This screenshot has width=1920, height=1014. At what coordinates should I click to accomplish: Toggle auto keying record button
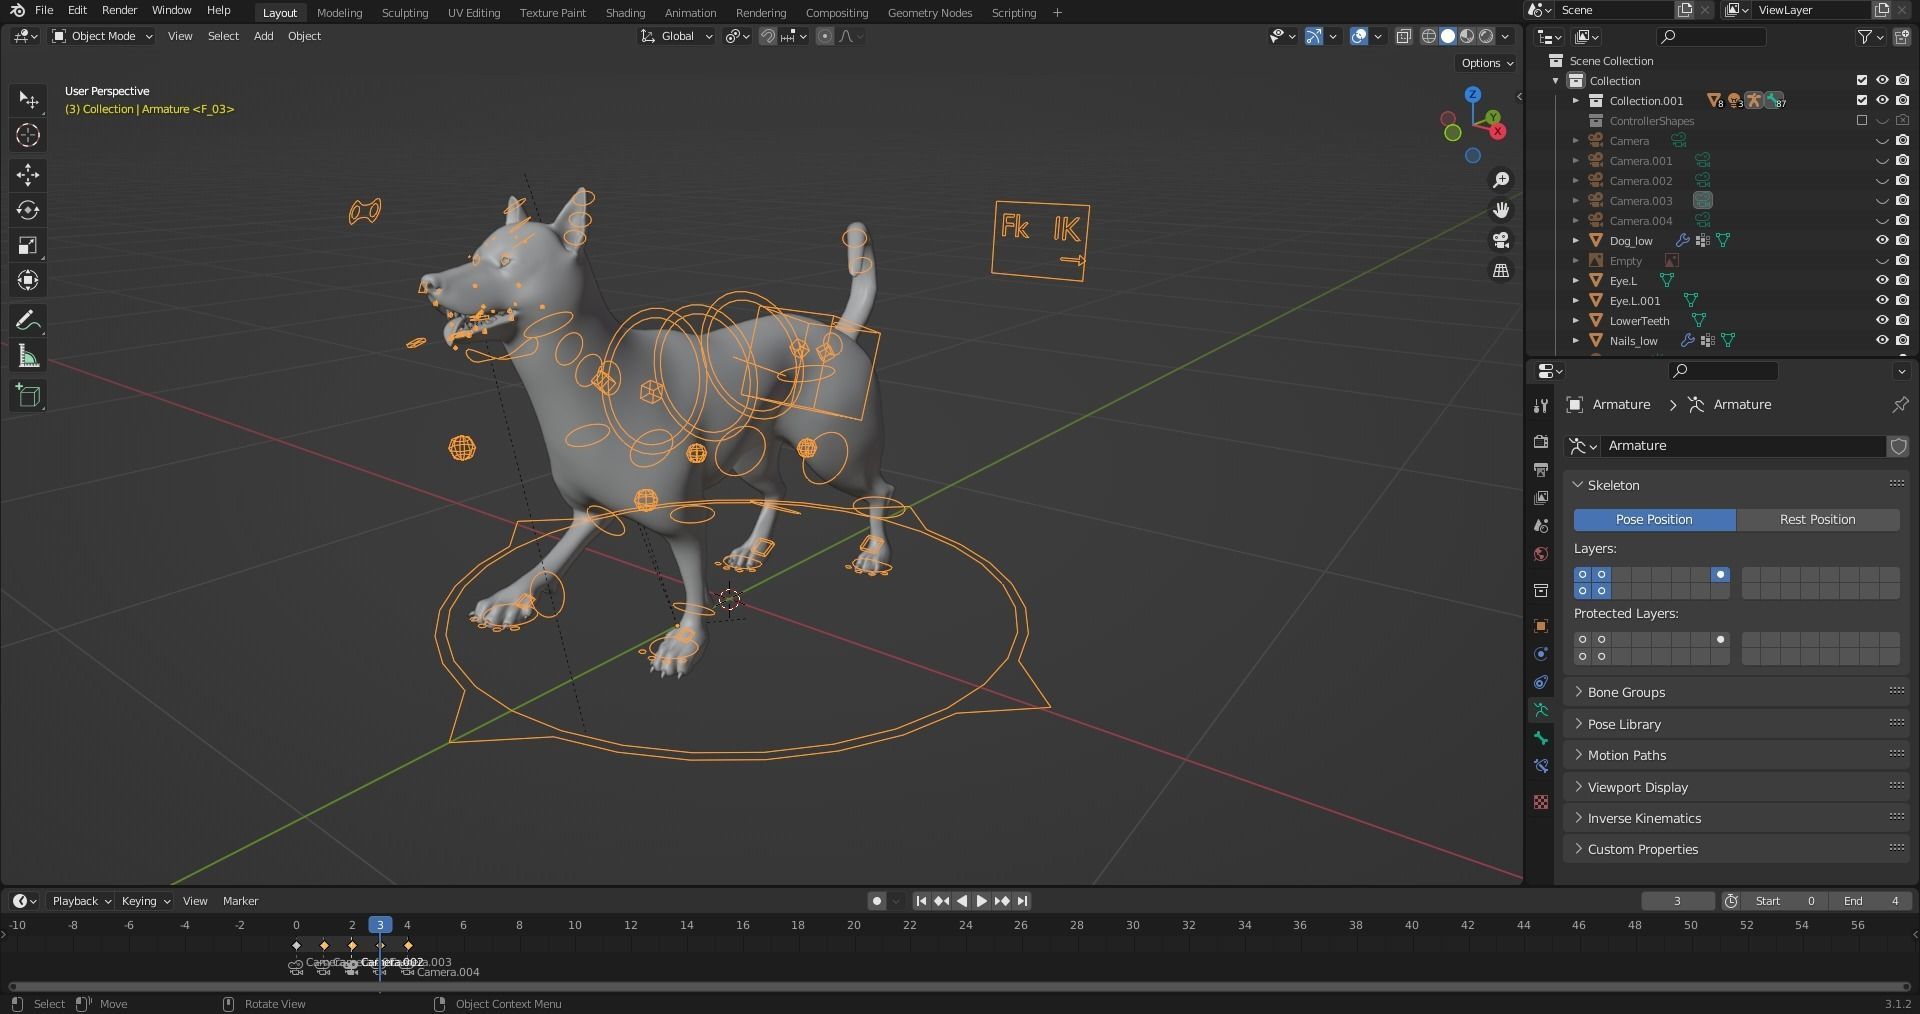(877, 901)
